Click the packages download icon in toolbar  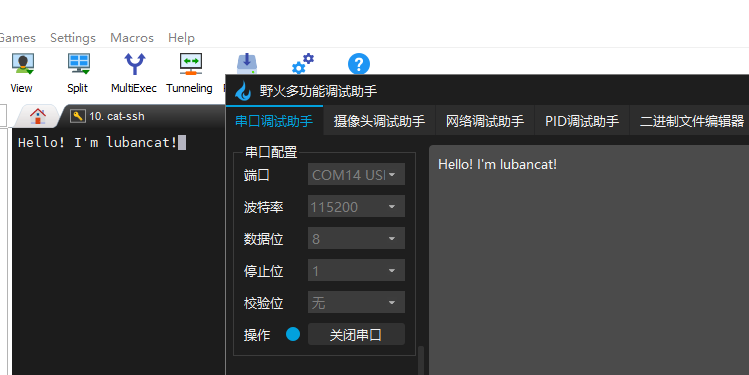[247, 64]
